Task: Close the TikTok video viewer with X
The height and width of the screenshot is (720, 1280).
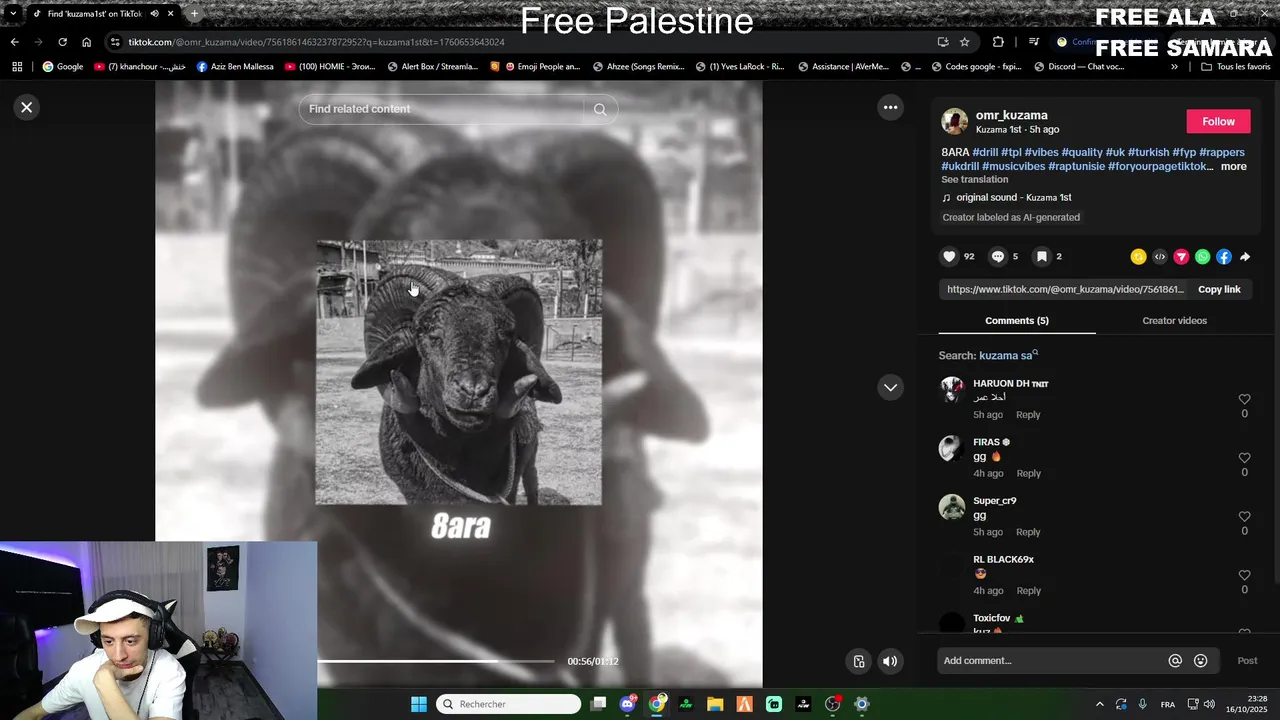Action: click(x=27, y=107)
